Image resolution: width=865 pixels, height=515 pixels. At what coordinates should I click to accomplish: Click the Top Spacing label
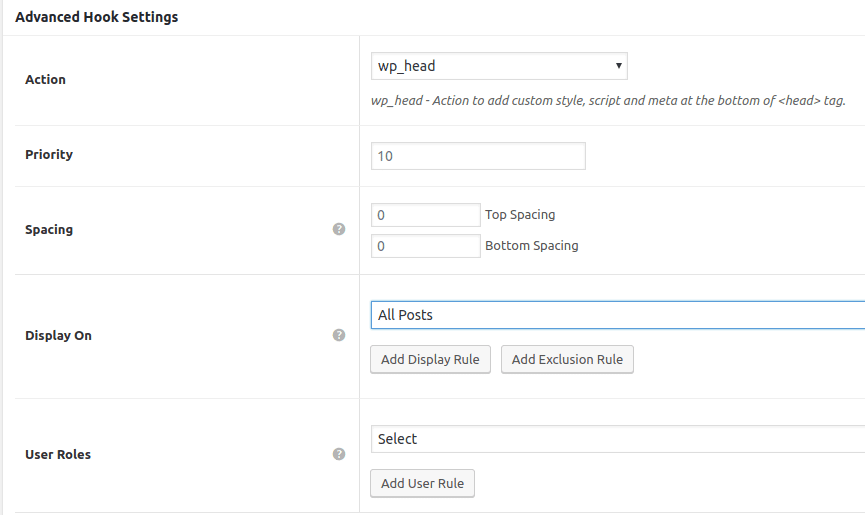[520, 214]
